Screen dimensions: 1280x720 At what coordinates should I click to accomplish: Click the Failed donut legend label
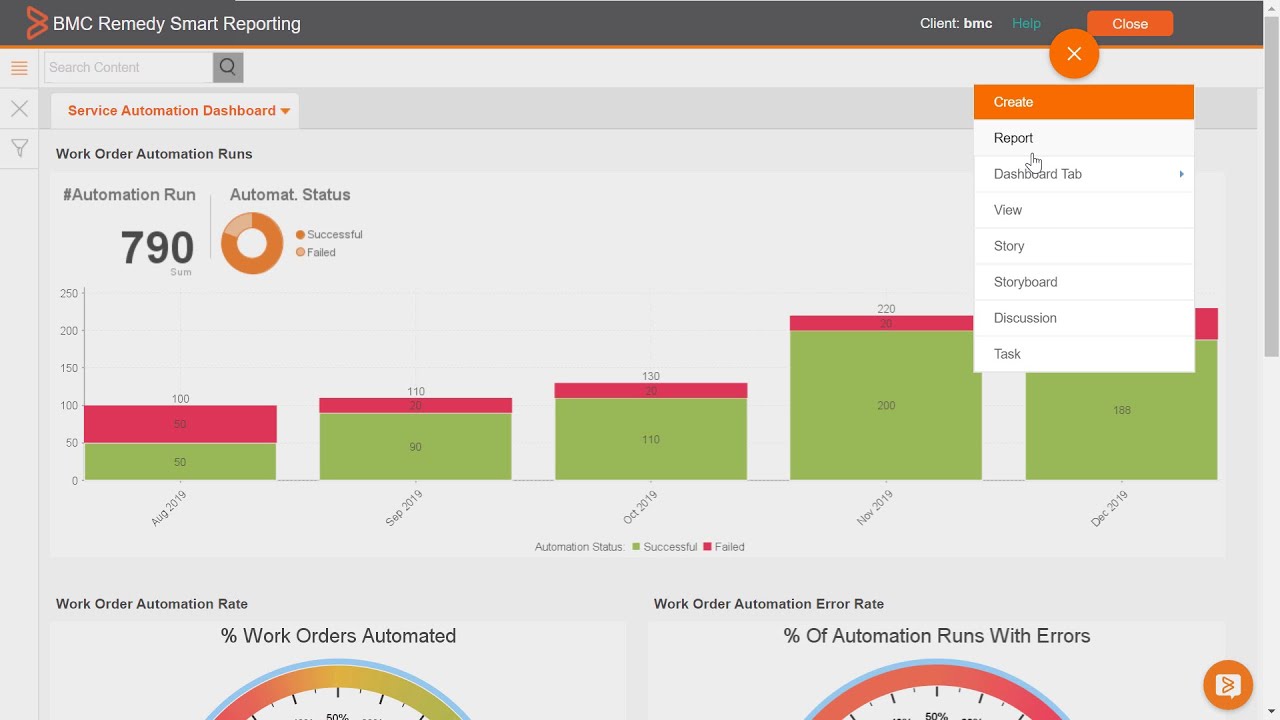(x=321, y=253)
